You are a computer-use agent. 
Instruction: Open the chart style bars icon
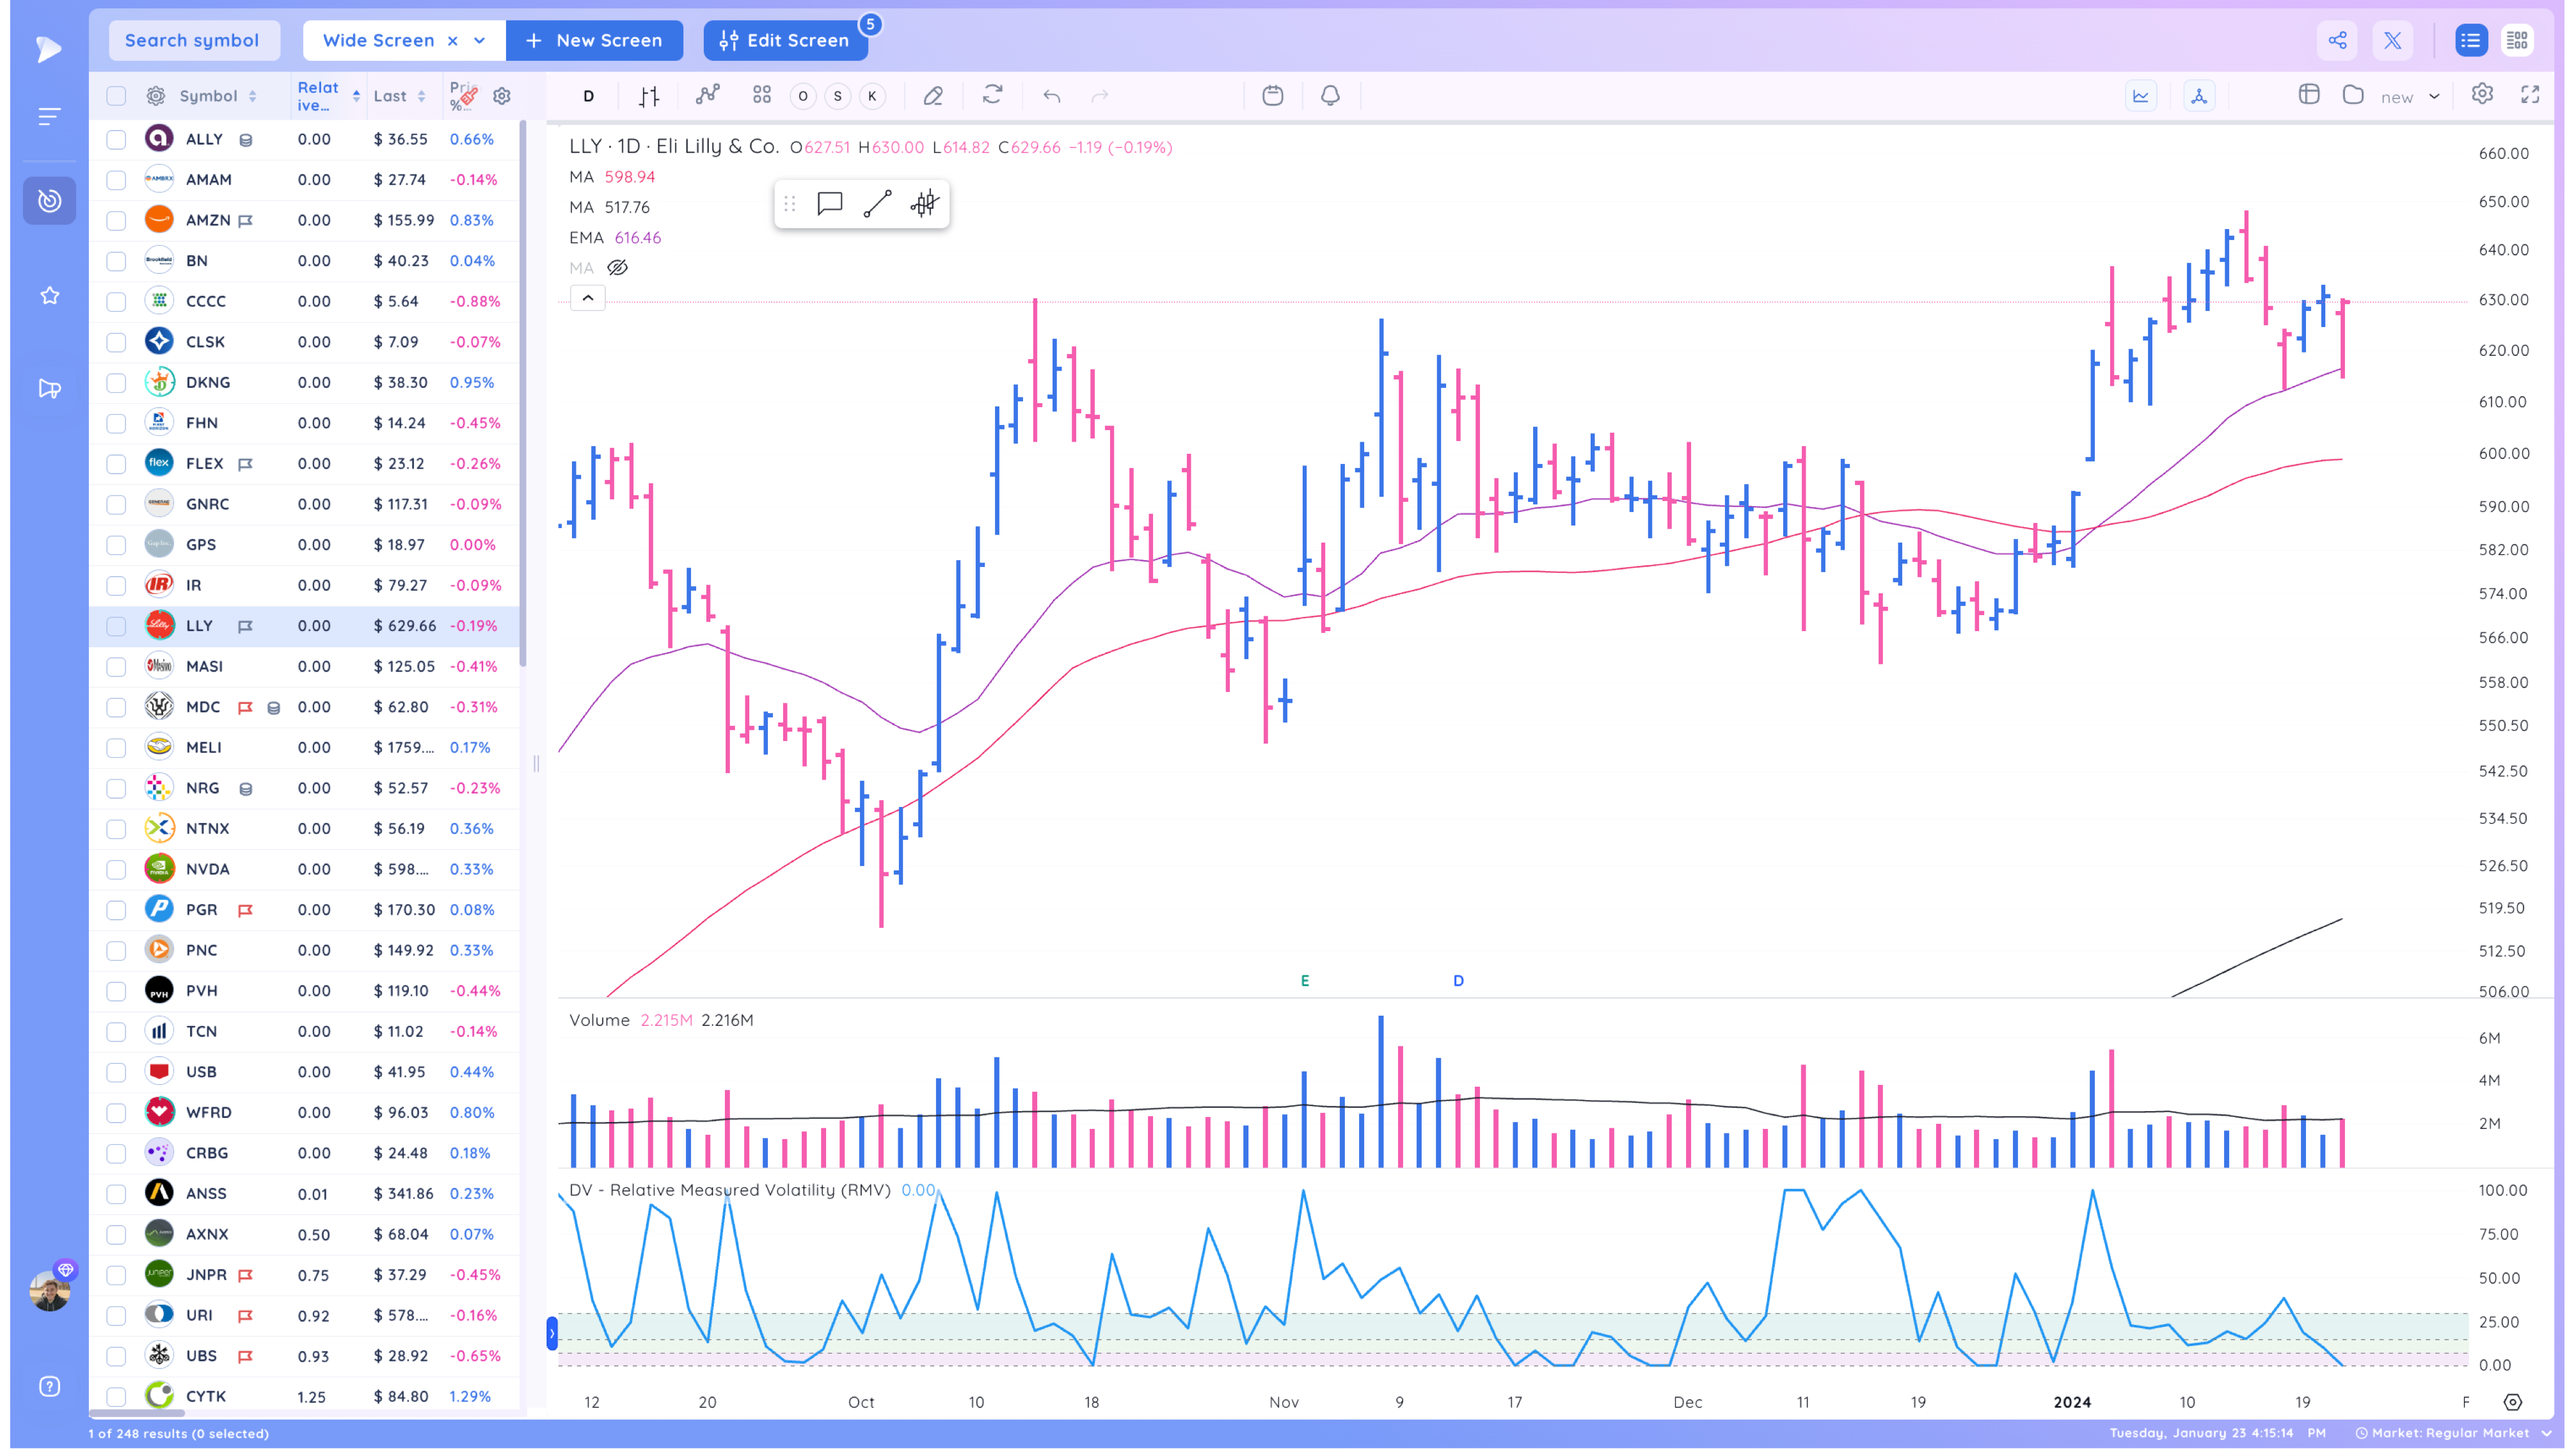tap(649, 96)
